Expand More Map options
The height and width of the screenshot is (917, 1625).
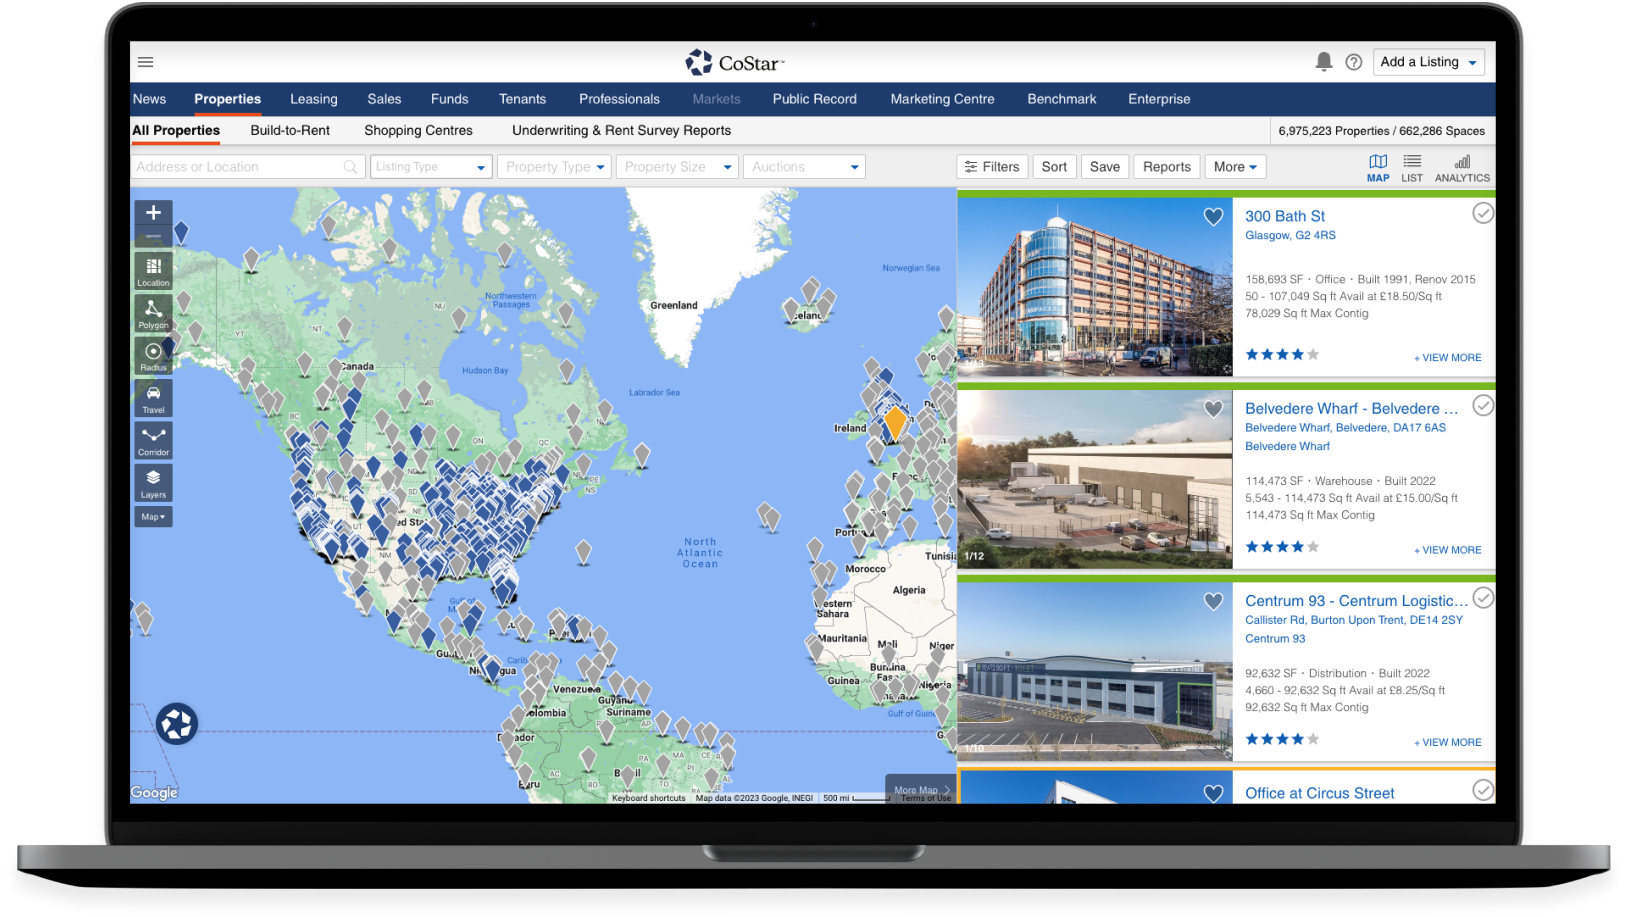[x=921, y=790]
